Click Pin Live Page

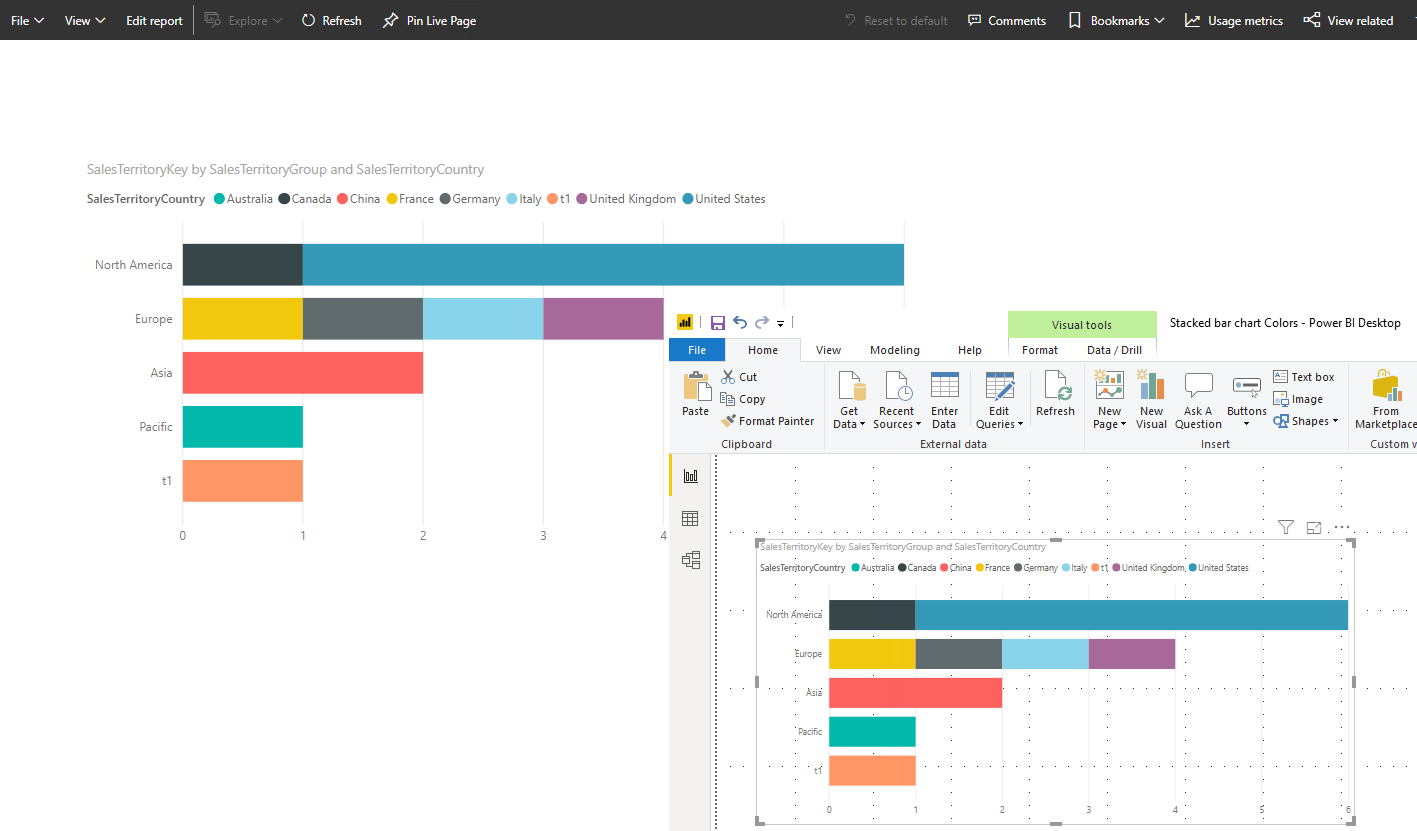(429, 20)
